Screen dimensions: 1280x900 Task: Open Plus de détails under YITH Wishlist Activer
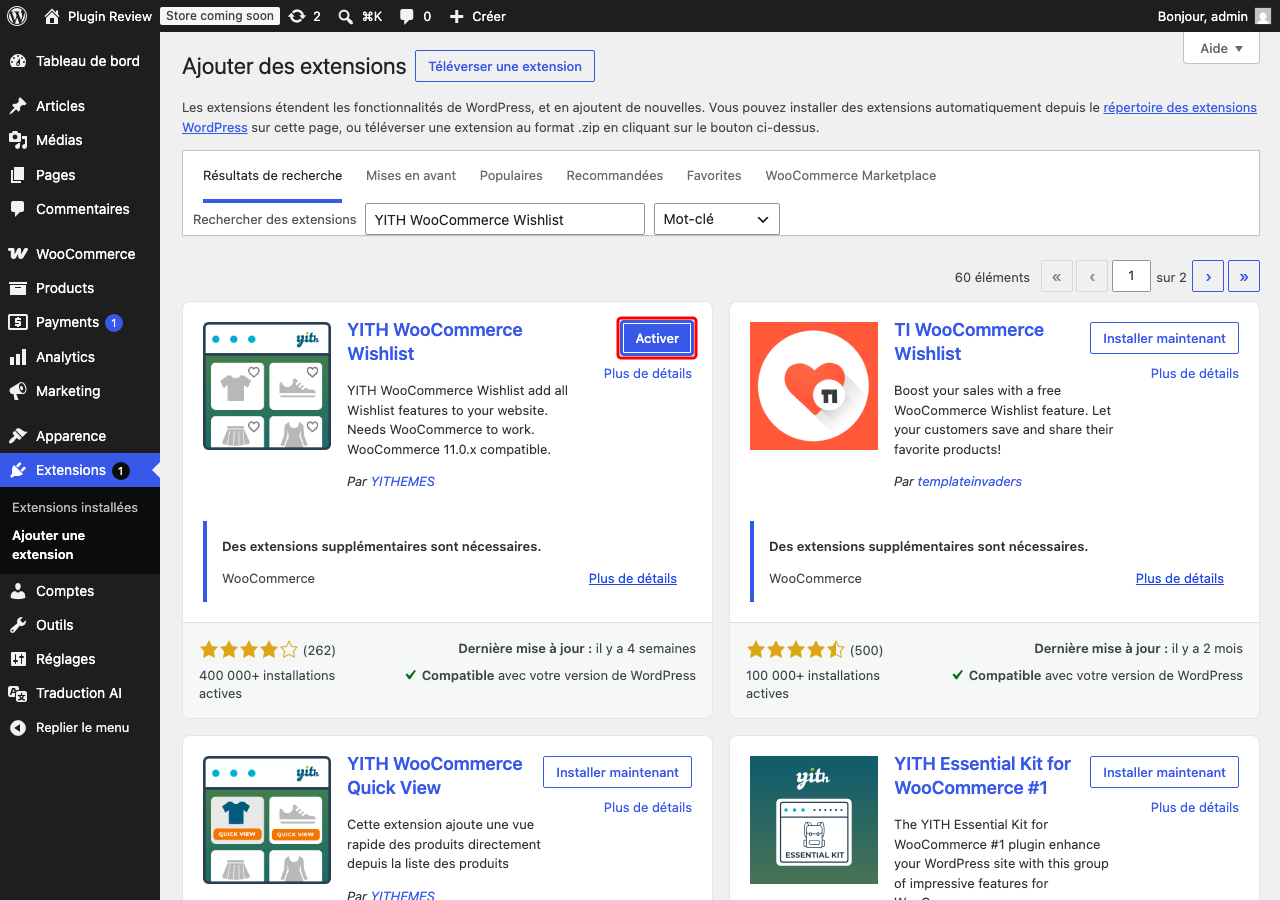tap(648, 374)
